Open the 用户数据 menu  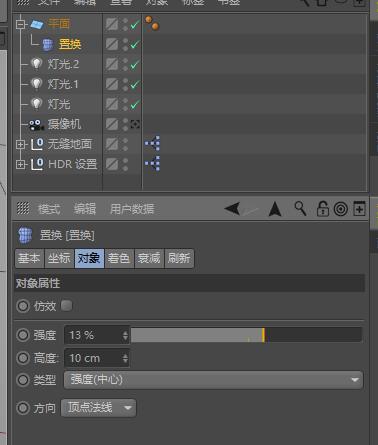[132, 209]
